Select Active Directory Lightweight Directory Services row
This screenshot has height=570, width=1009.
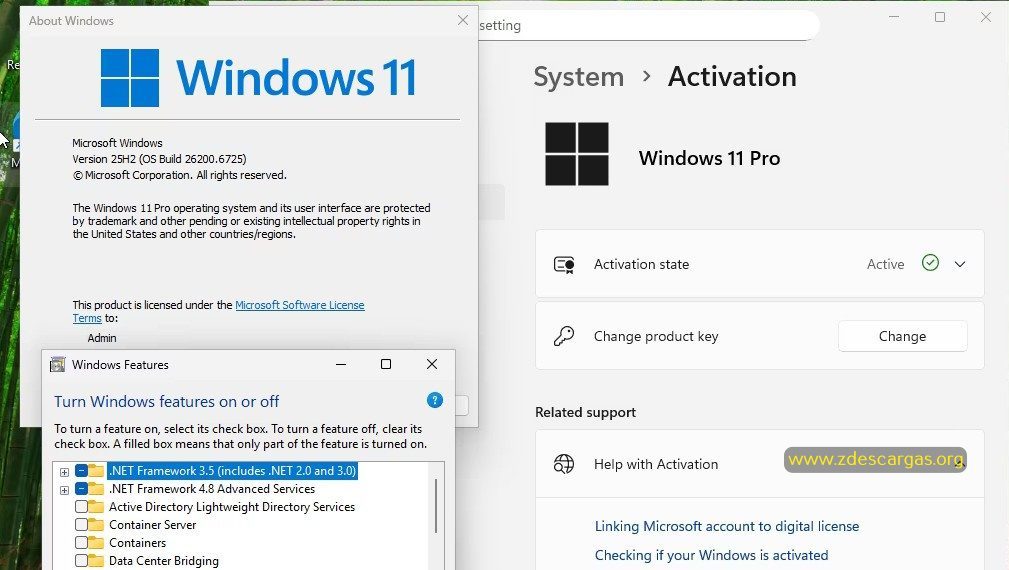coord(232,506)
